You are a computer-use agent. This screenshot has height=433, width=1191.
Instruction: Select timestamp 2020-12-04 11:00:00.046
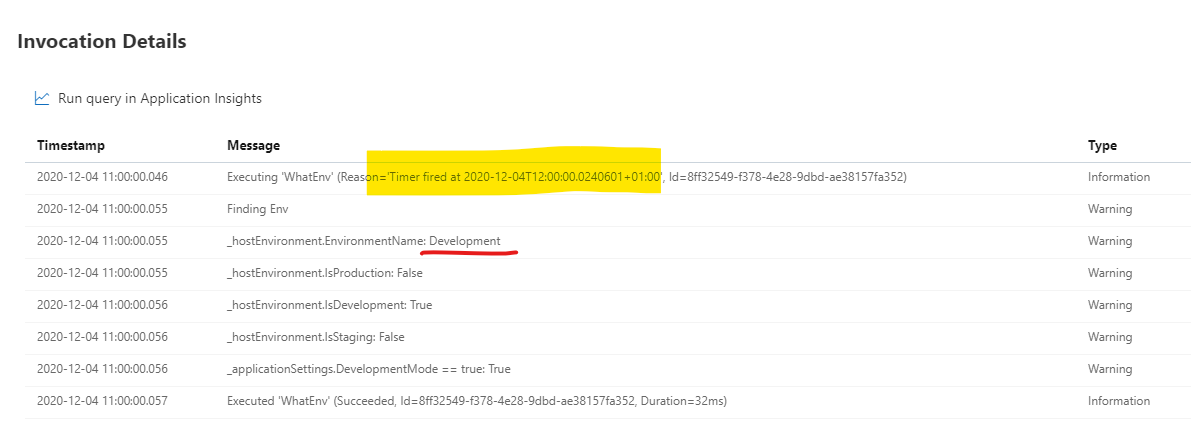pos(102,177)
